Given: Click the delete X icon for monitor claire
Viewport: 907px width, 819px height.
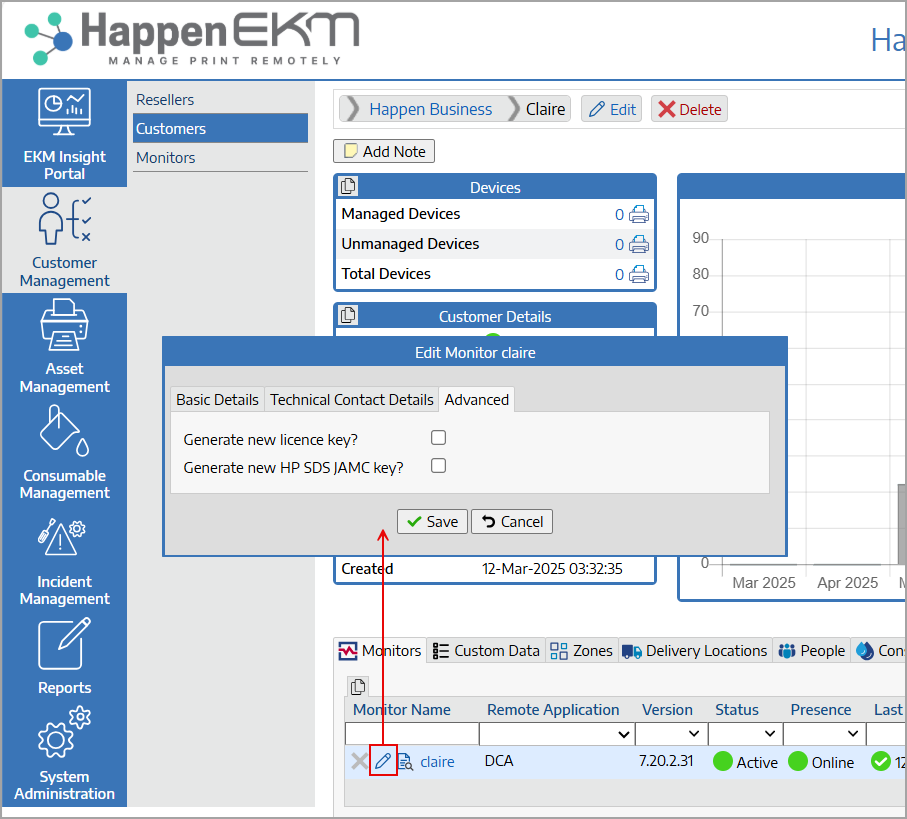Looking at the screenshot, I should (359, 761).
